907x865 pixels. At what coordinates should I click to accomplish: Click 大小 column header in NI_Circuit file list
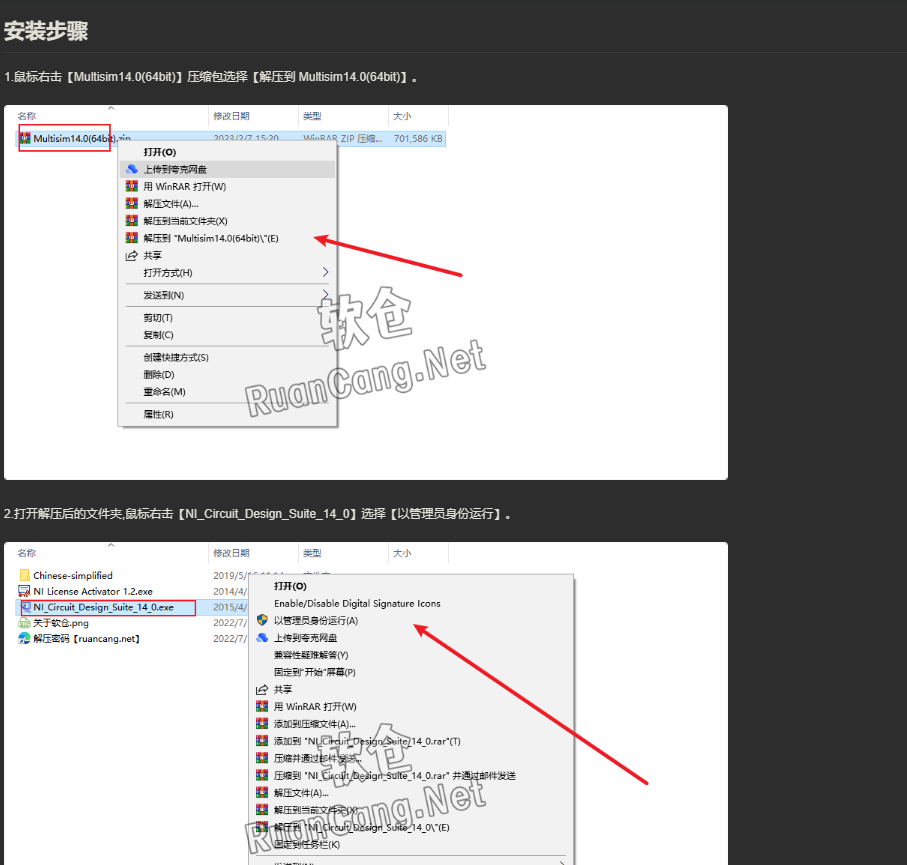tap(402, 553)
